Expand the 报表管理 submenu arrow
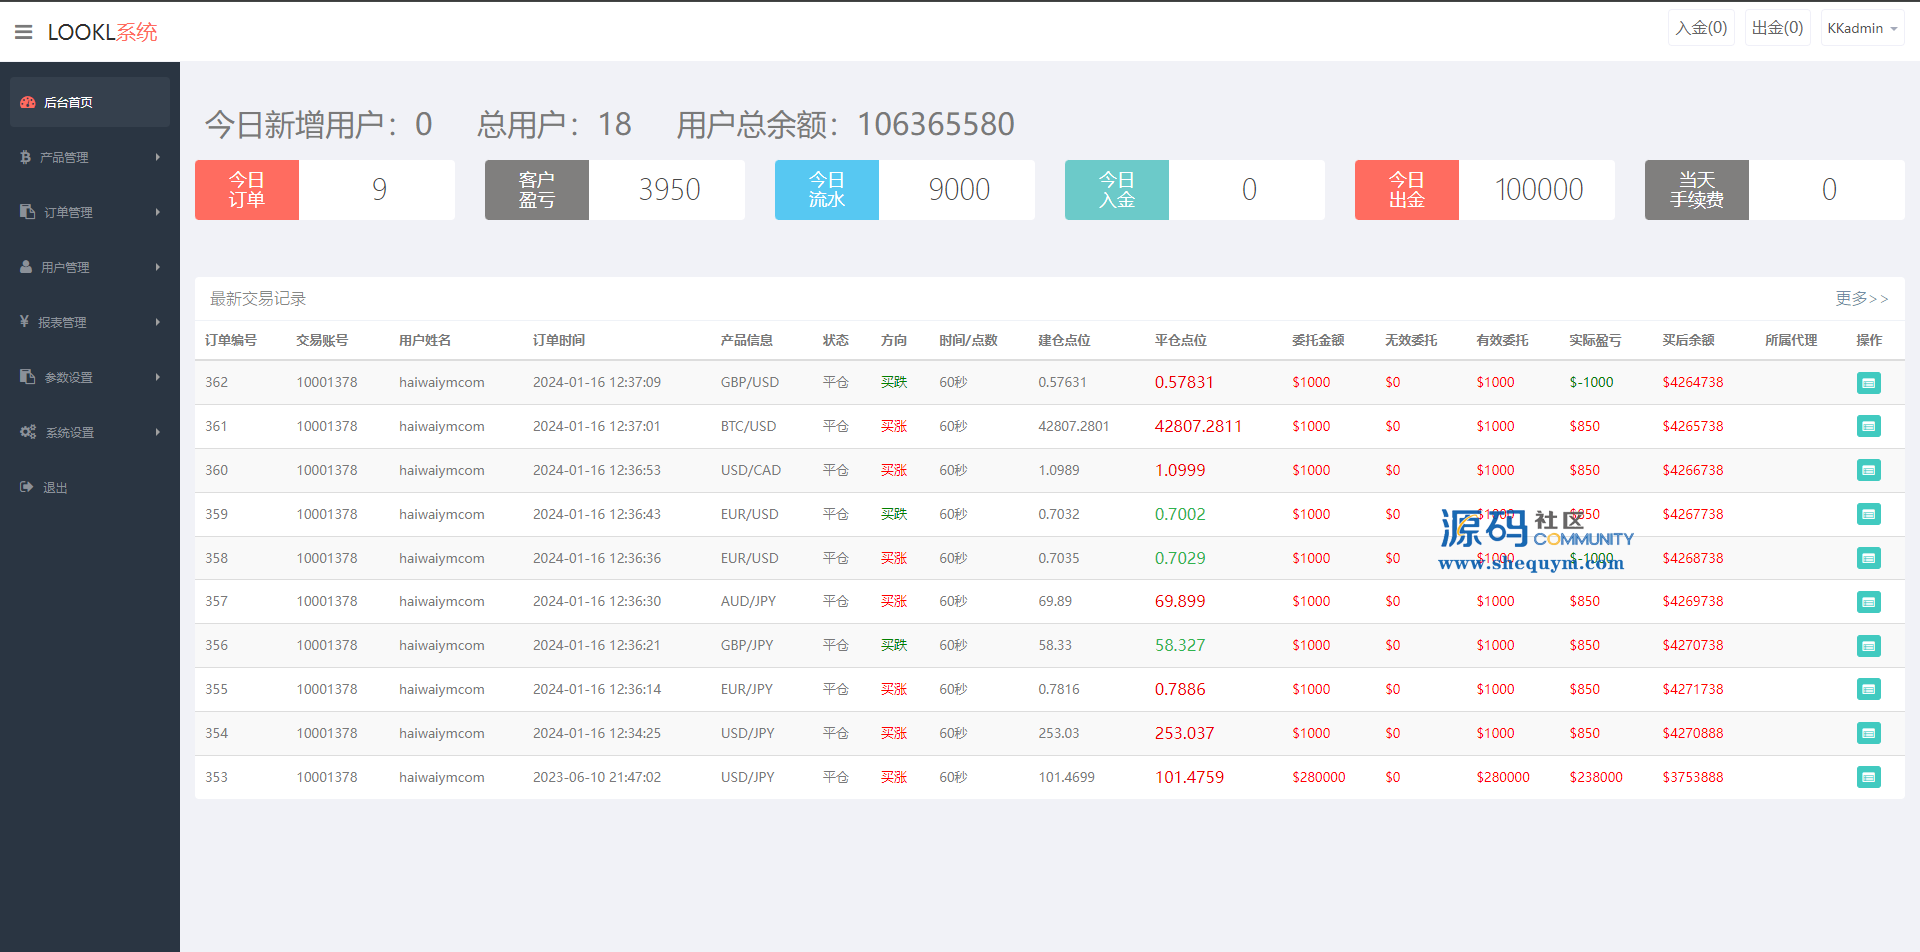Image resolution: width=1920 pixels, height=952 pixels. coord(158,322)
